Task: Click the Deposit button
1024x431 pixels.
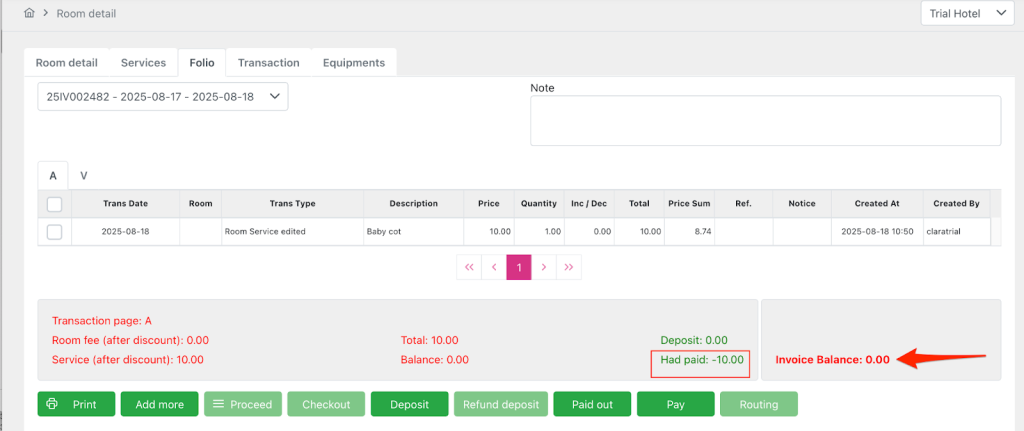Action: [x=409, y=404]
